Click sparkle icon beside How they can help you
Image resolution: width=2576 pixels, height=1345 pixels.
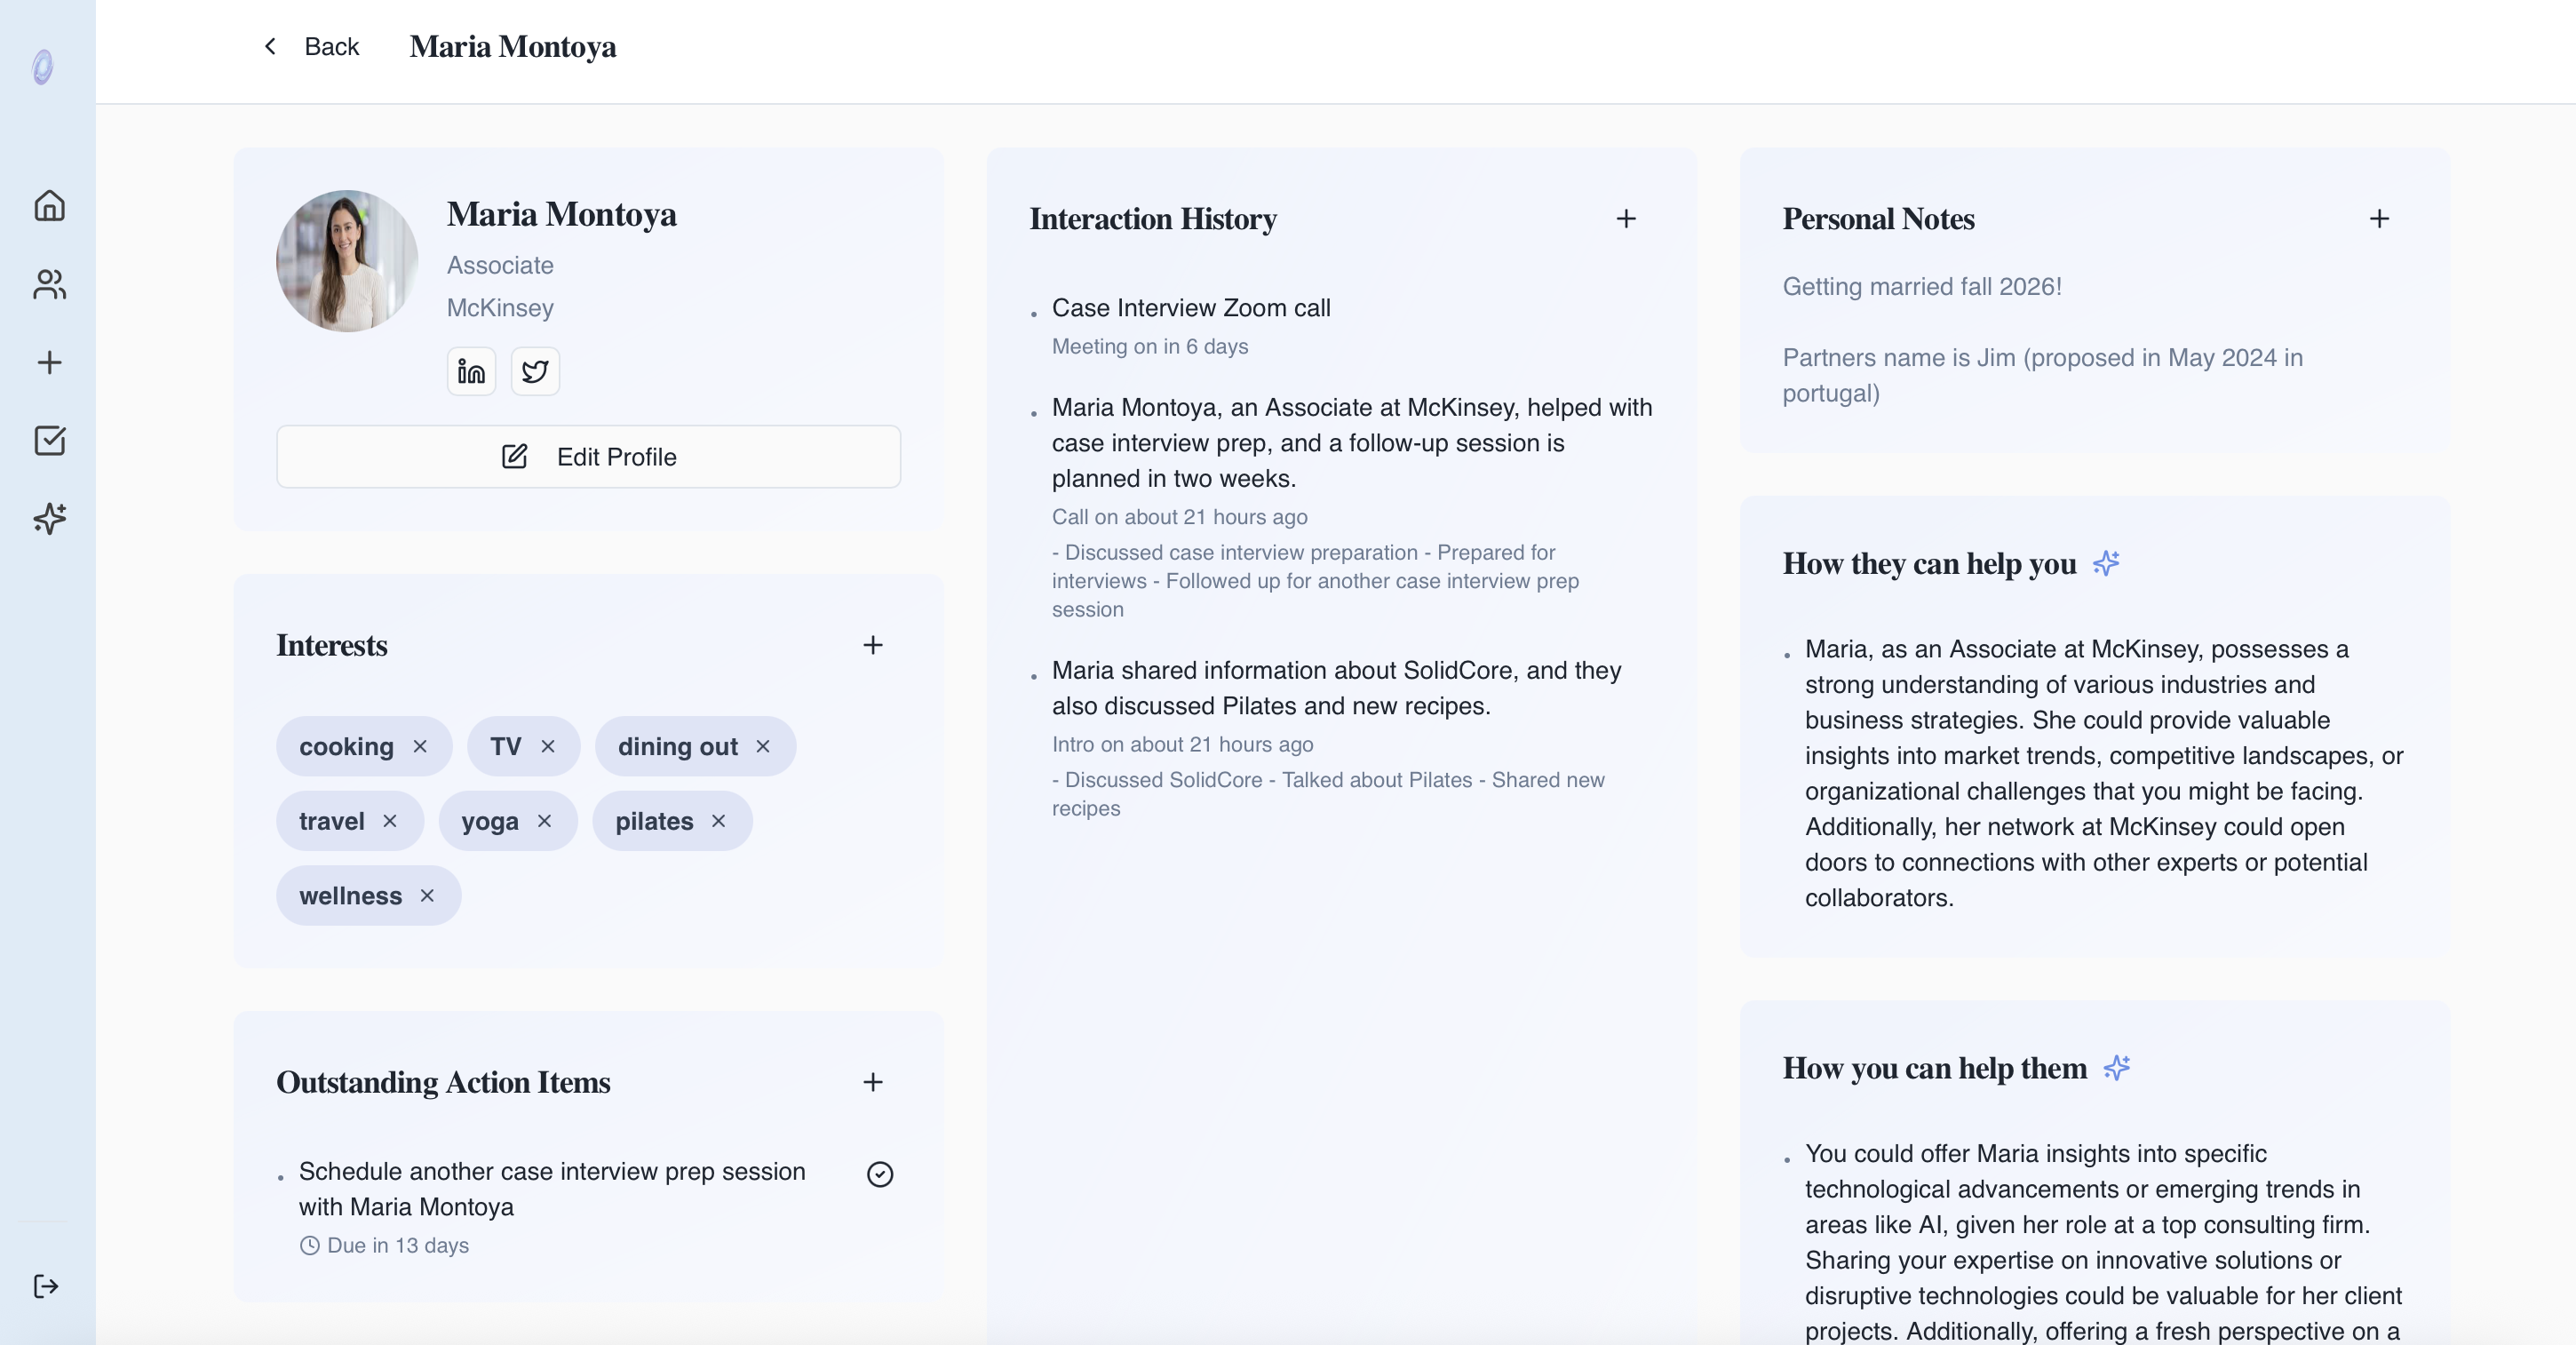point(2106,563)
